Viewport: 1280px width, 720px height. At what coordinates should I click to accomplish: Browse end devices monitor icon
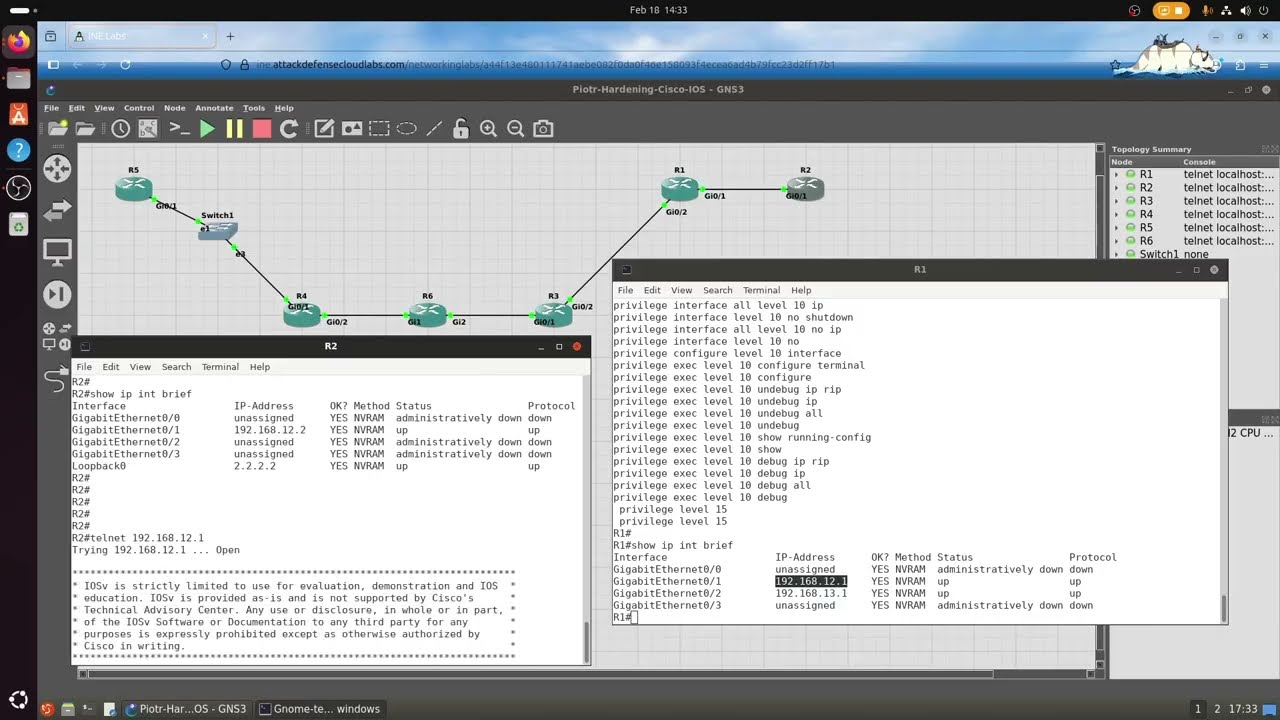[57, 252]
